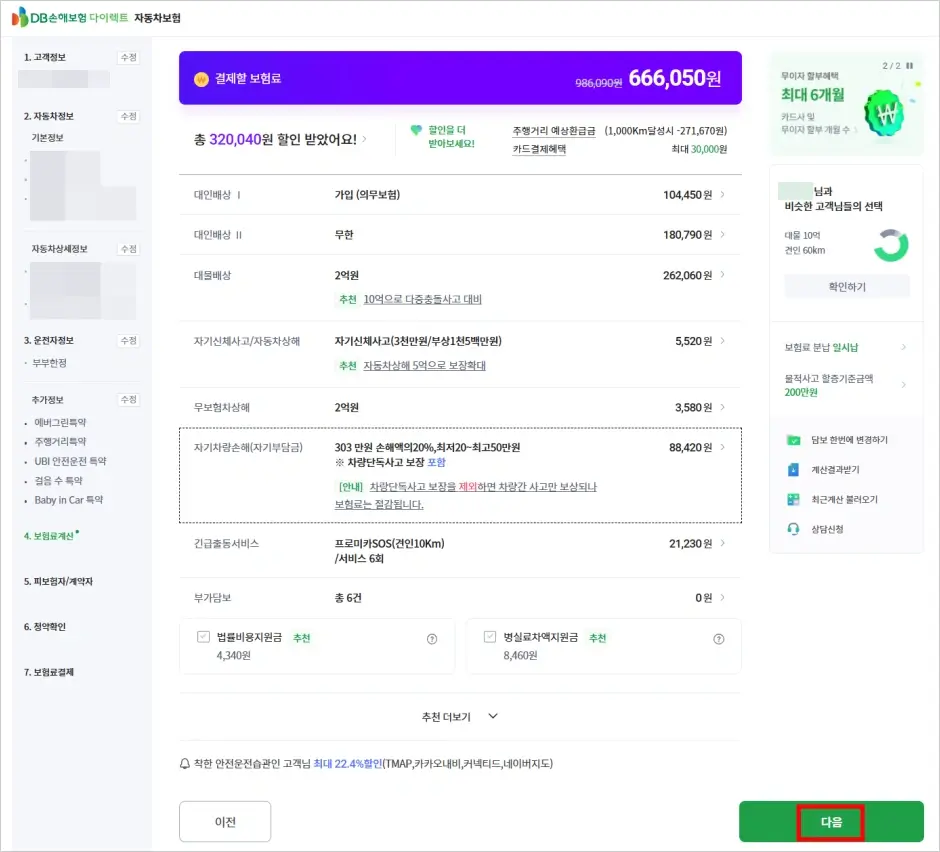Viewport: 940px width, 852px height.
Task: Open 긴급출동서비스 21,230원 row chevron
Action: click(722, 543)
